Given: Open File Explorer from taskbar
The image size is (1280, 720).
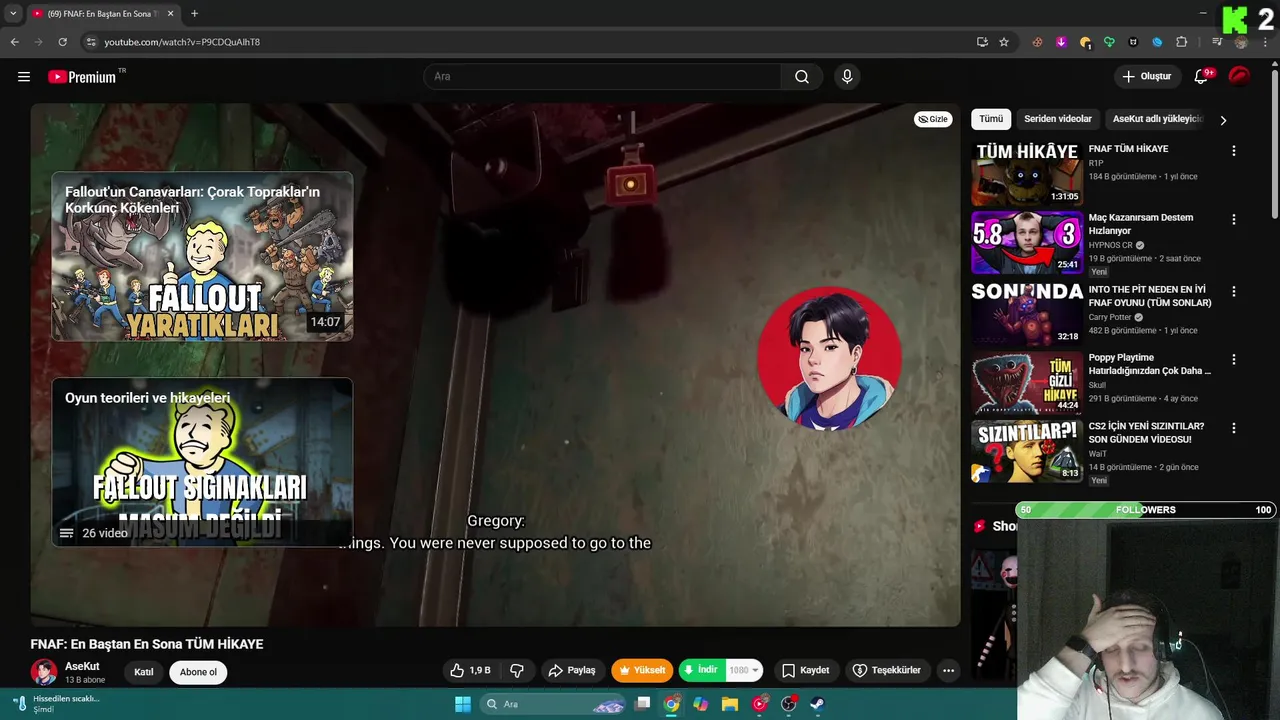Looking at the screenshot, I should 730,704.
